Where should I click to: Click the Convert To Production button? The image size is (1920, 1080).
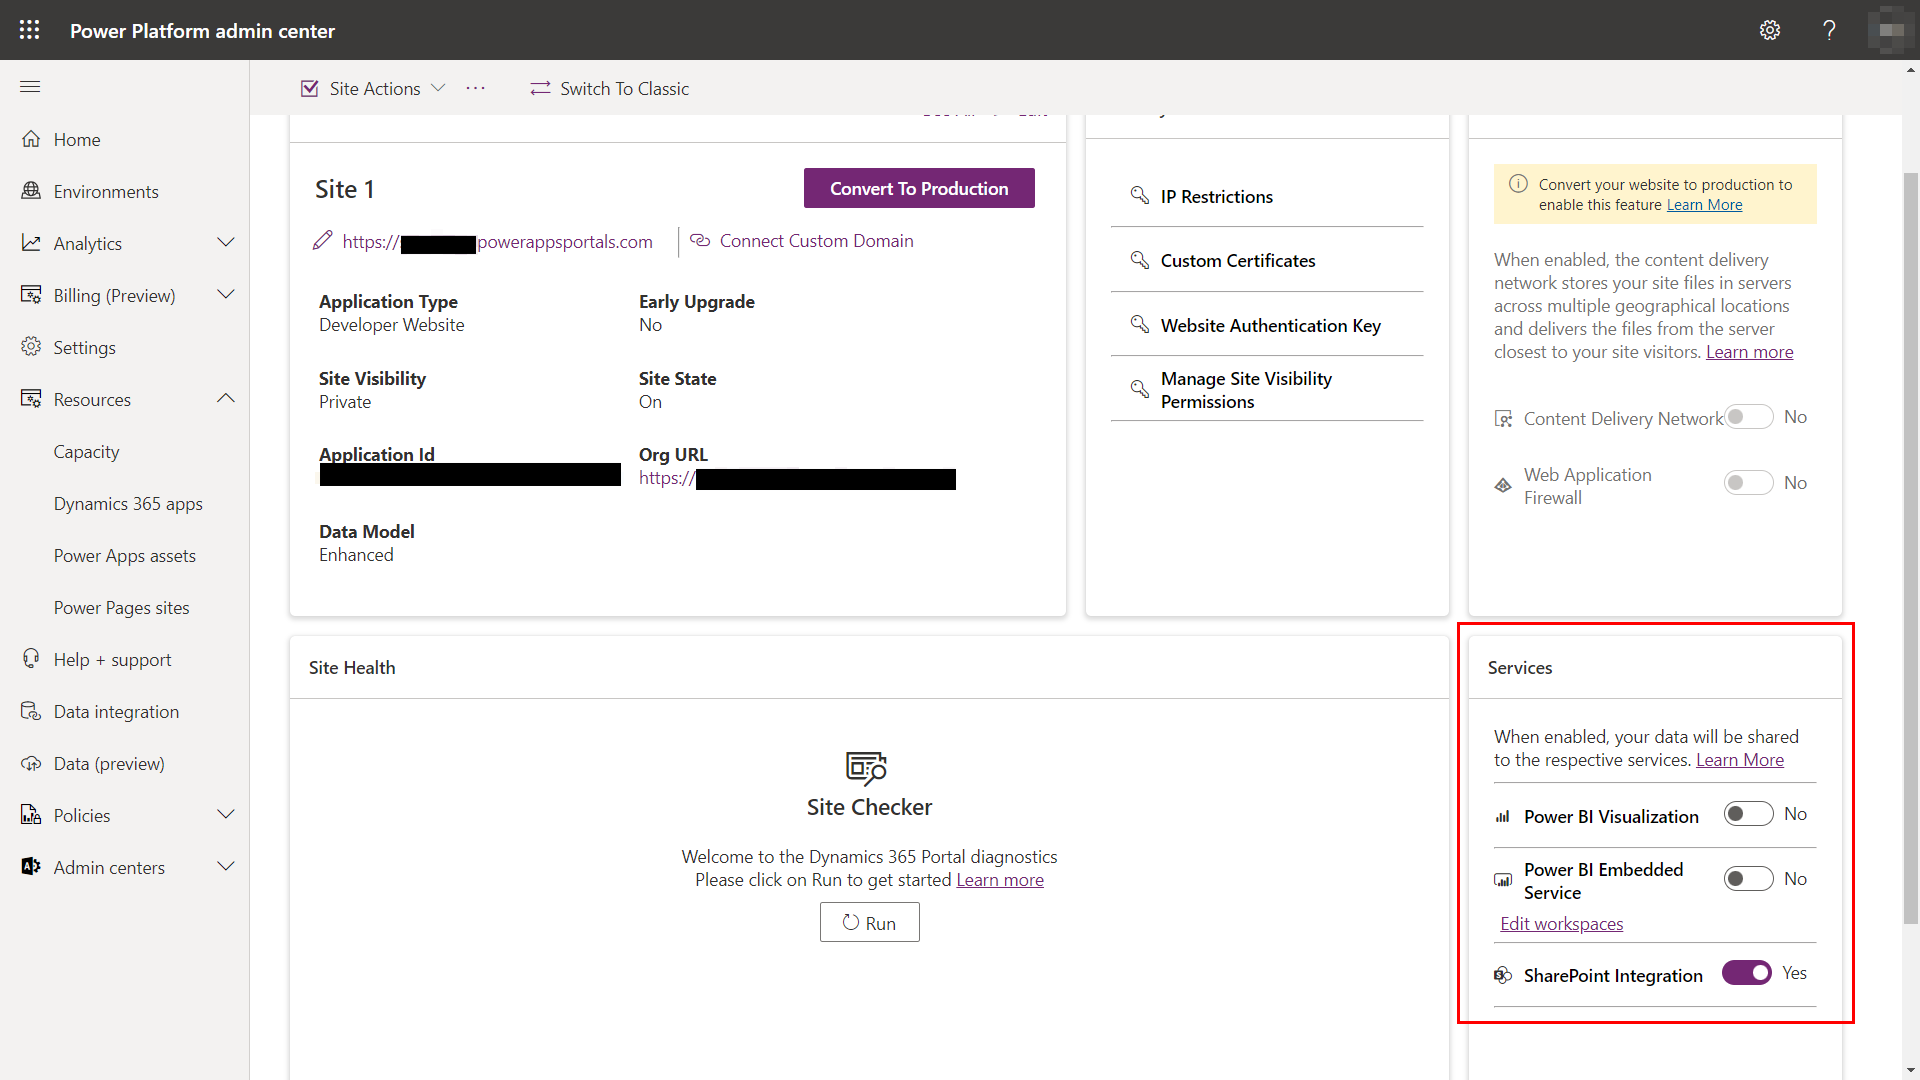(x=919, y=187)
